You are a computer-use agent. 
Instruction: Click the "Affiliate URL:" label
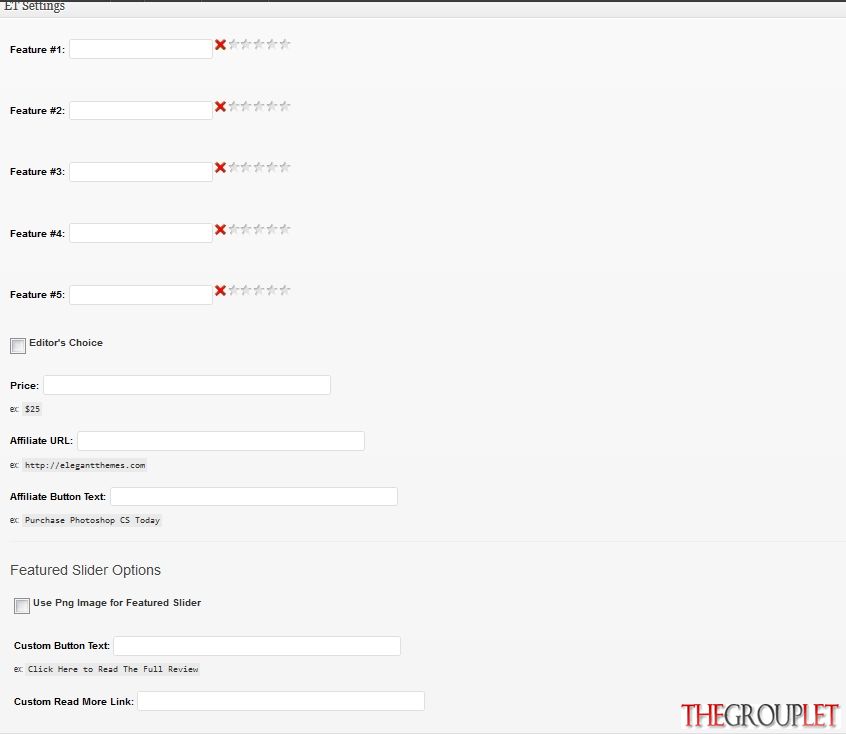tap(41, 441)
